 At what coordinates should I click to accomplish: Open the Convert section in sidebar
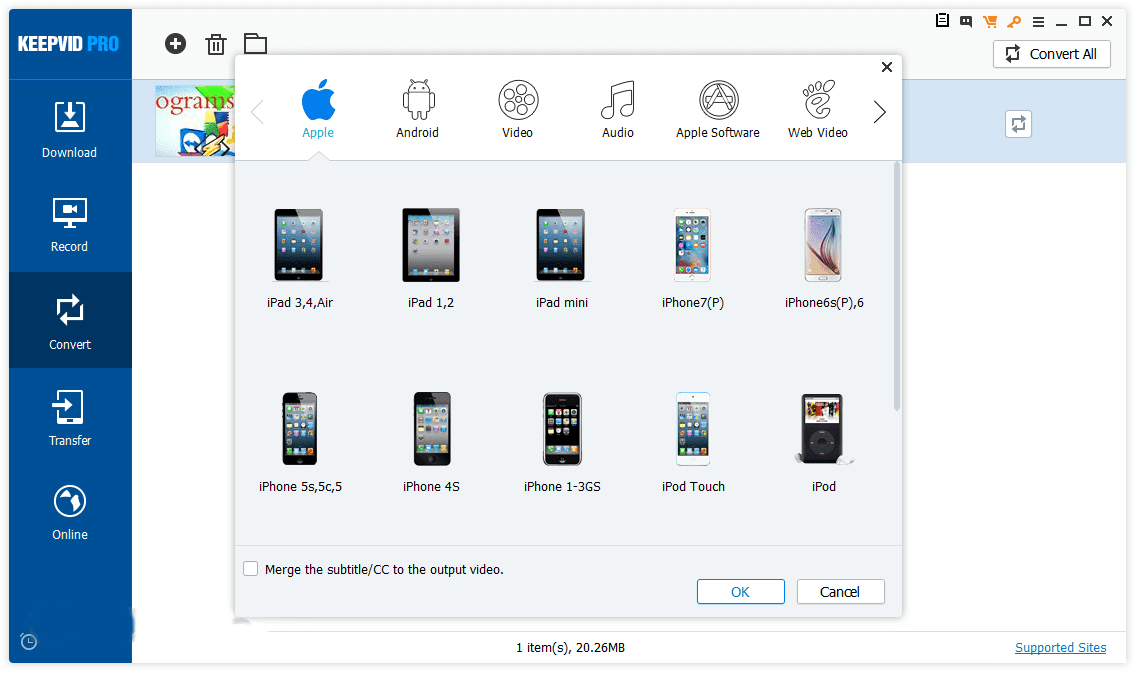pyautogui.click(x=70, y=320)
